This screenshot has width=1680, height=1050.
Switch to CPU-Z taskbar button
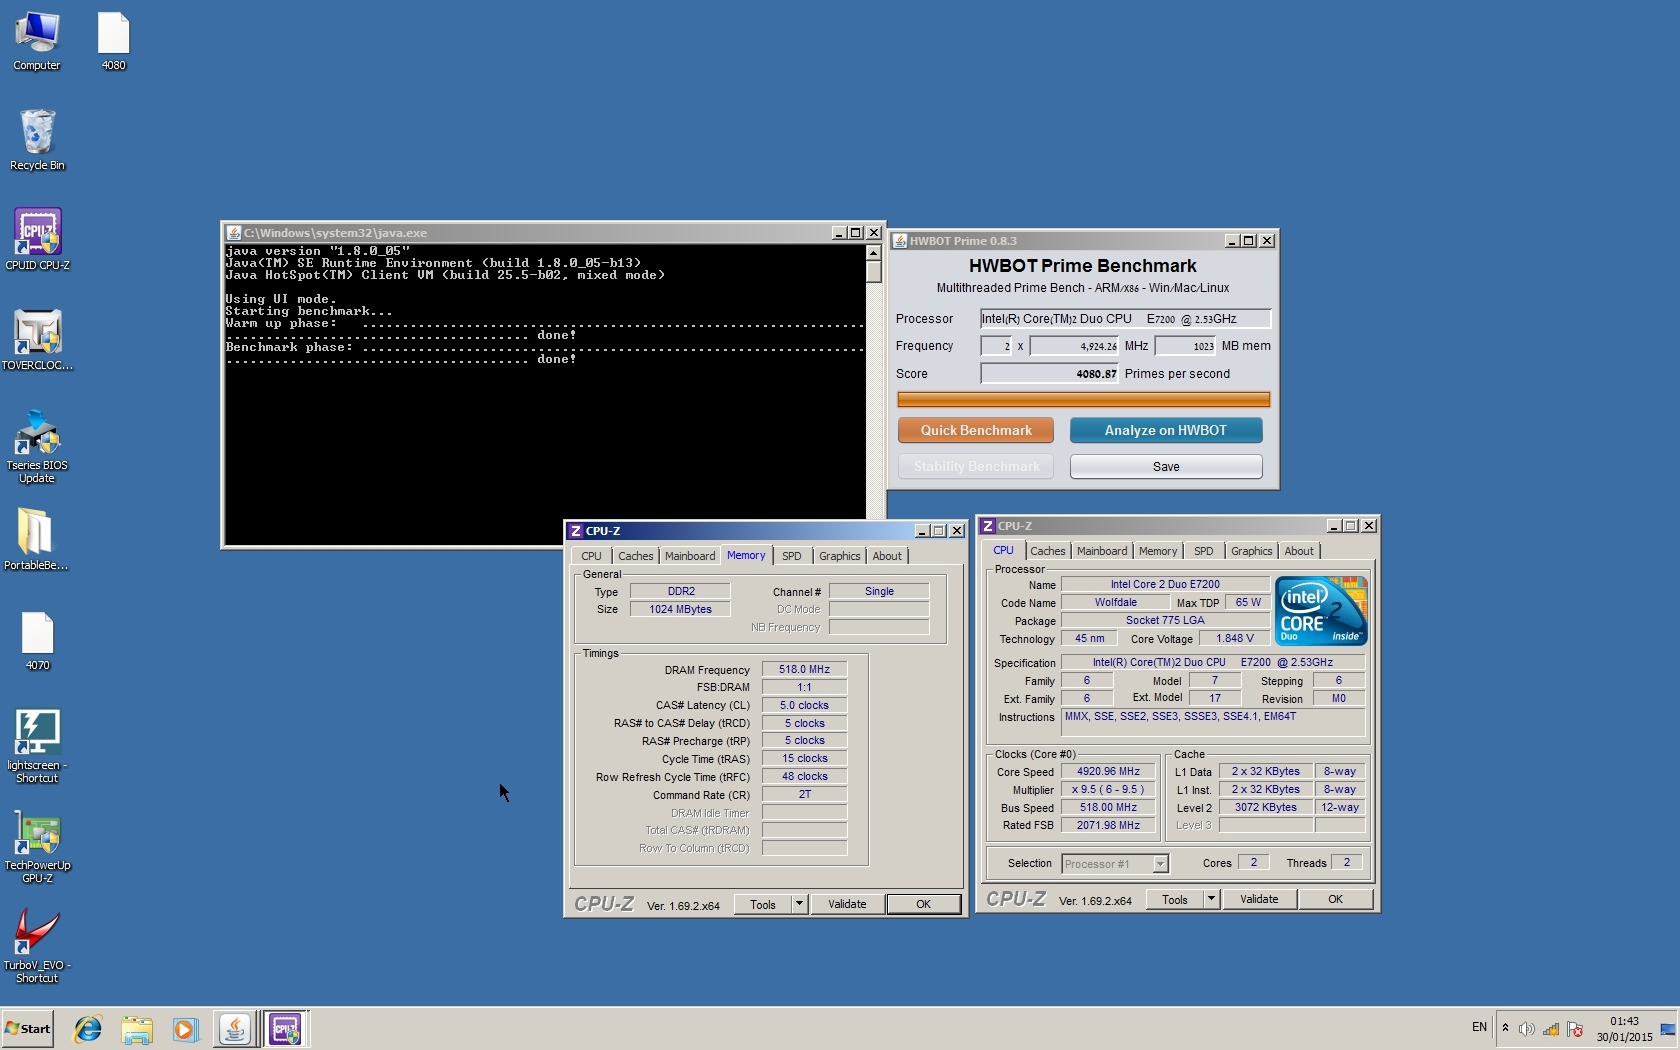coord(285,1028)
